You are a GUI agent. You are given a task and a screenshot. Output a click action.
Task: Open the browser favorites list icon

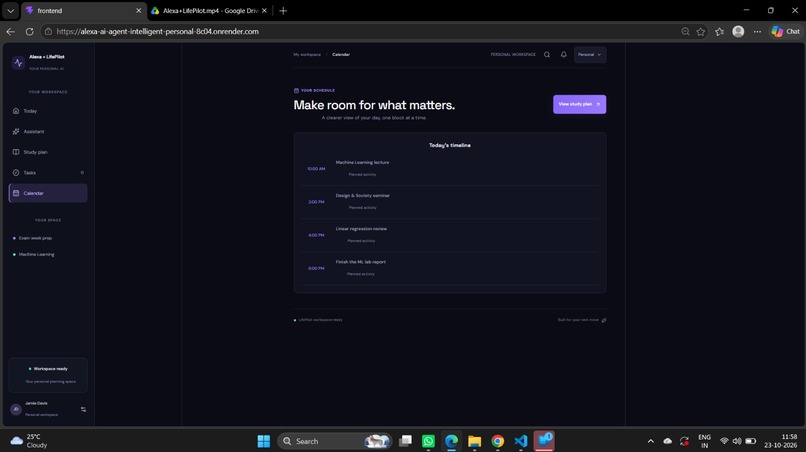coord(720,31)
